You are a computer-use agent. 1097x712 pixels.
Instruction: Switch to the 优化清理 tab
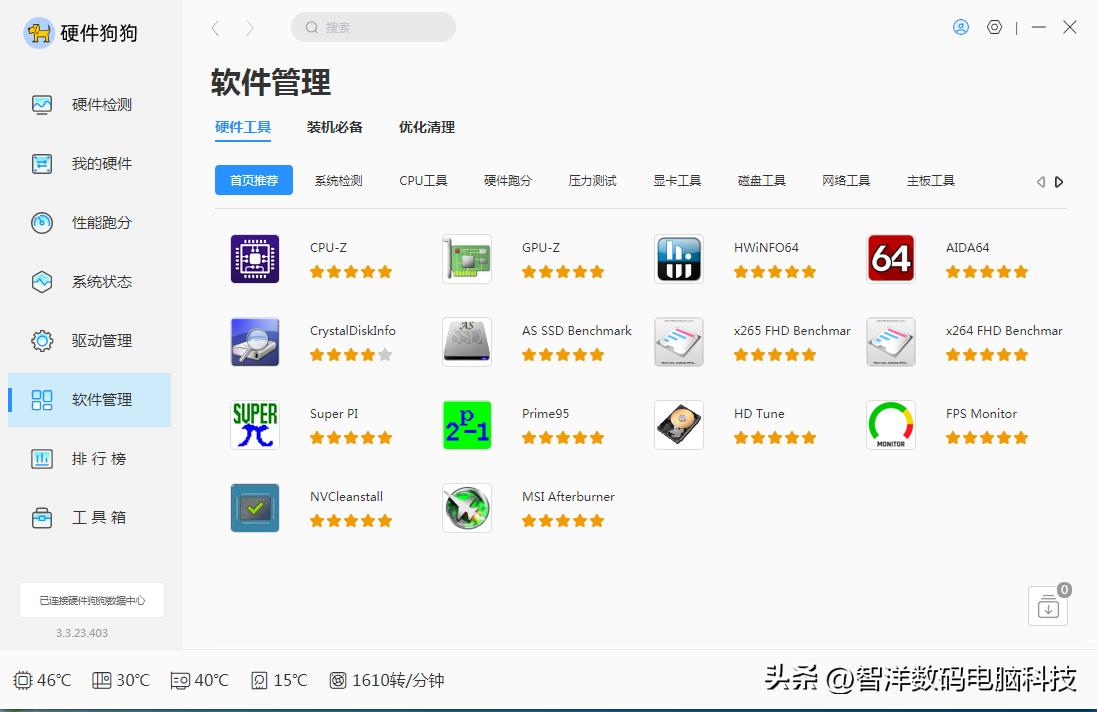(x=425, y=127)
